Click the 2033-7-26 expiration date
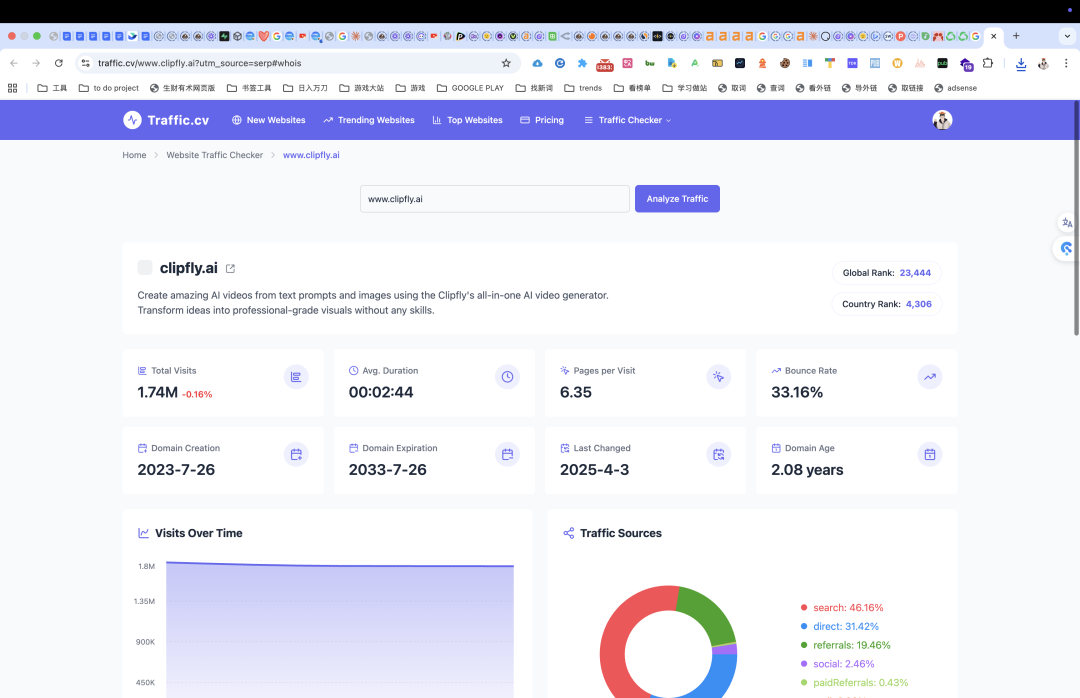This screenshot has width=1080, height=698. click(388, 470)
